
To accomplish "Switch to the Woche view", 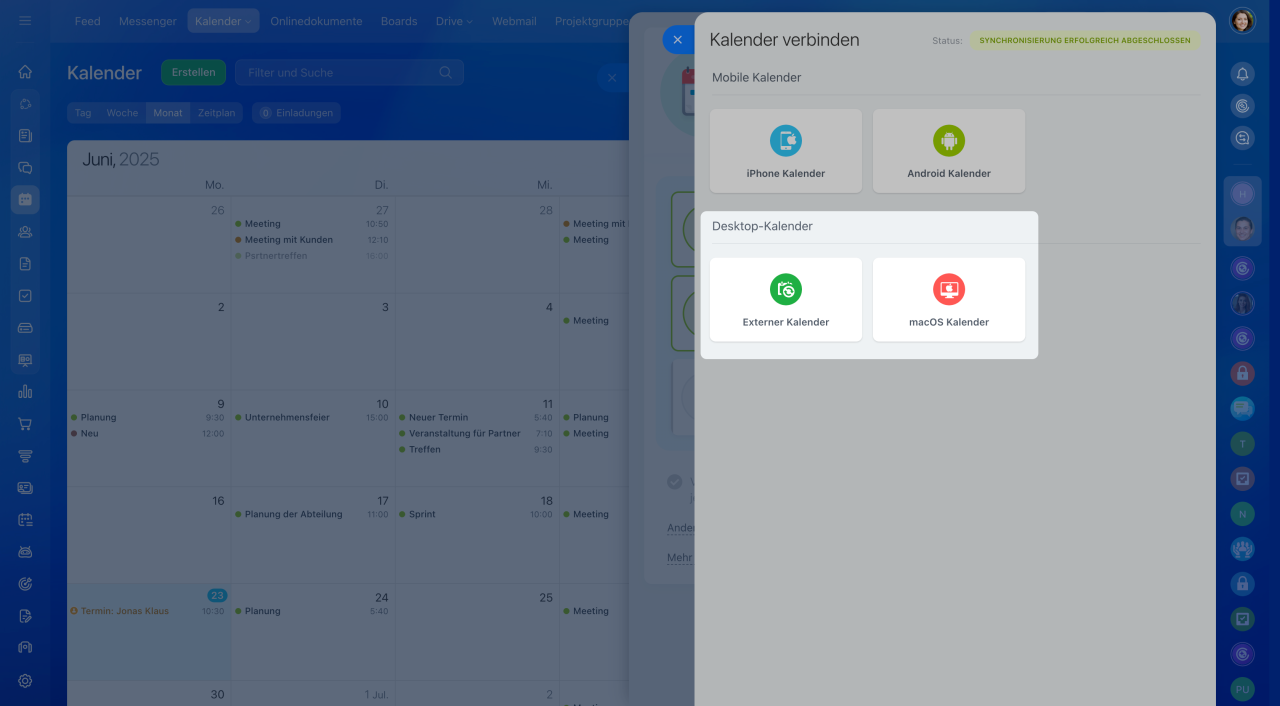I will click(122, 113).
